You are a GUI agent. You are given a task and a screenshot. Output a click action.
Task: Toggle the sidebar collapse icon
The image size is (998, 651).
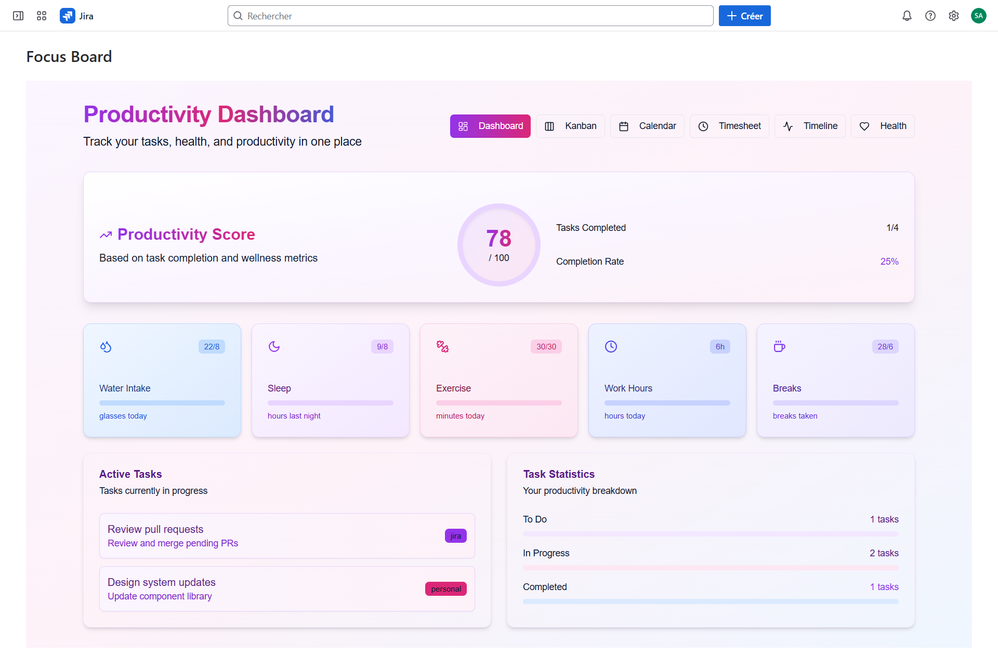tap(17, 15)
